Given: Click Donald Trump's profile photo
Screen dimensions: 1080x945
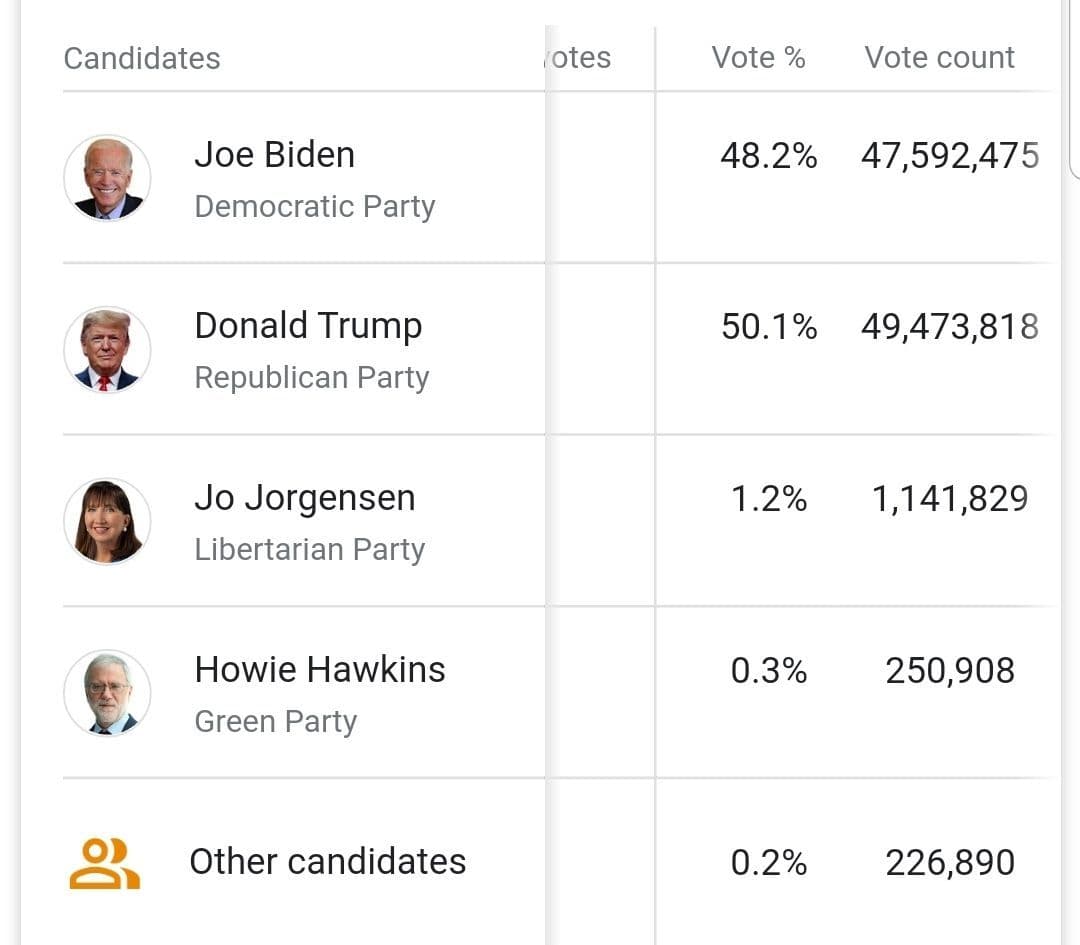Looking at the screenshot, I should [x=107, y=350].
